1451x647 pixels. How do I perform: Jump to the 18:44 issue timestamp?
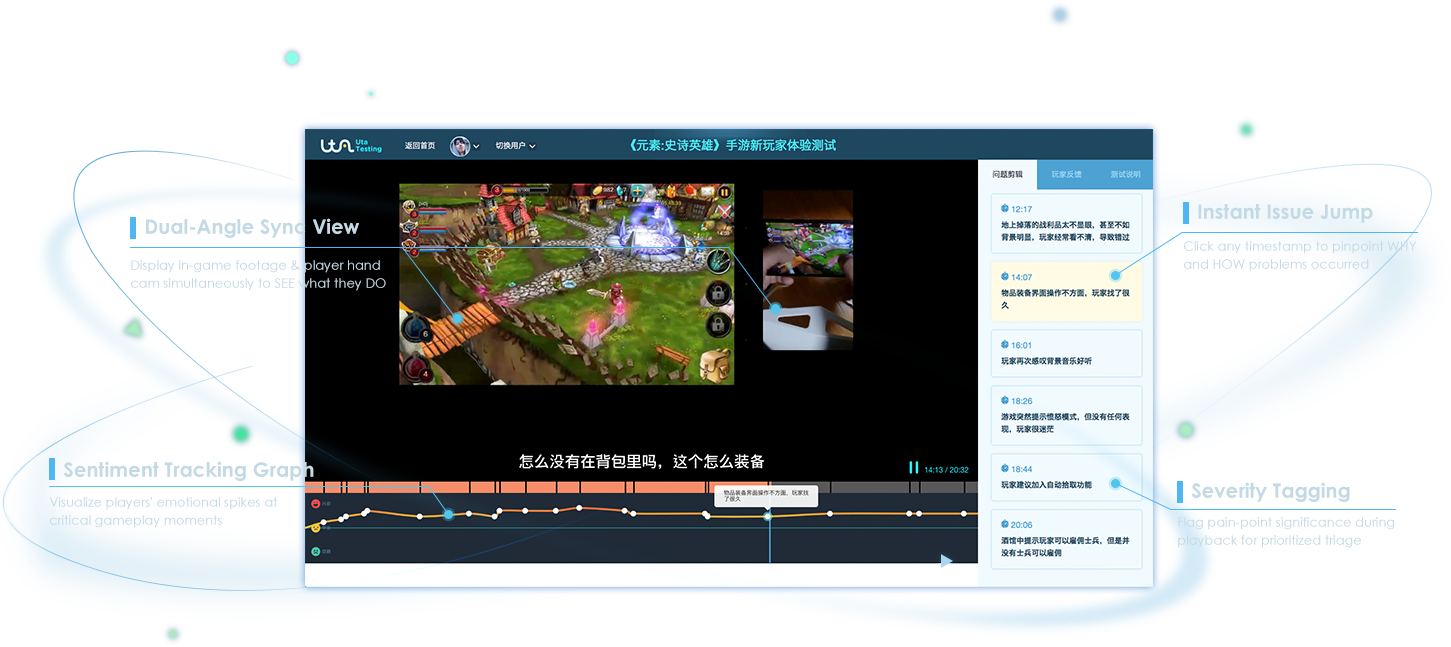tap(1022, 469)
